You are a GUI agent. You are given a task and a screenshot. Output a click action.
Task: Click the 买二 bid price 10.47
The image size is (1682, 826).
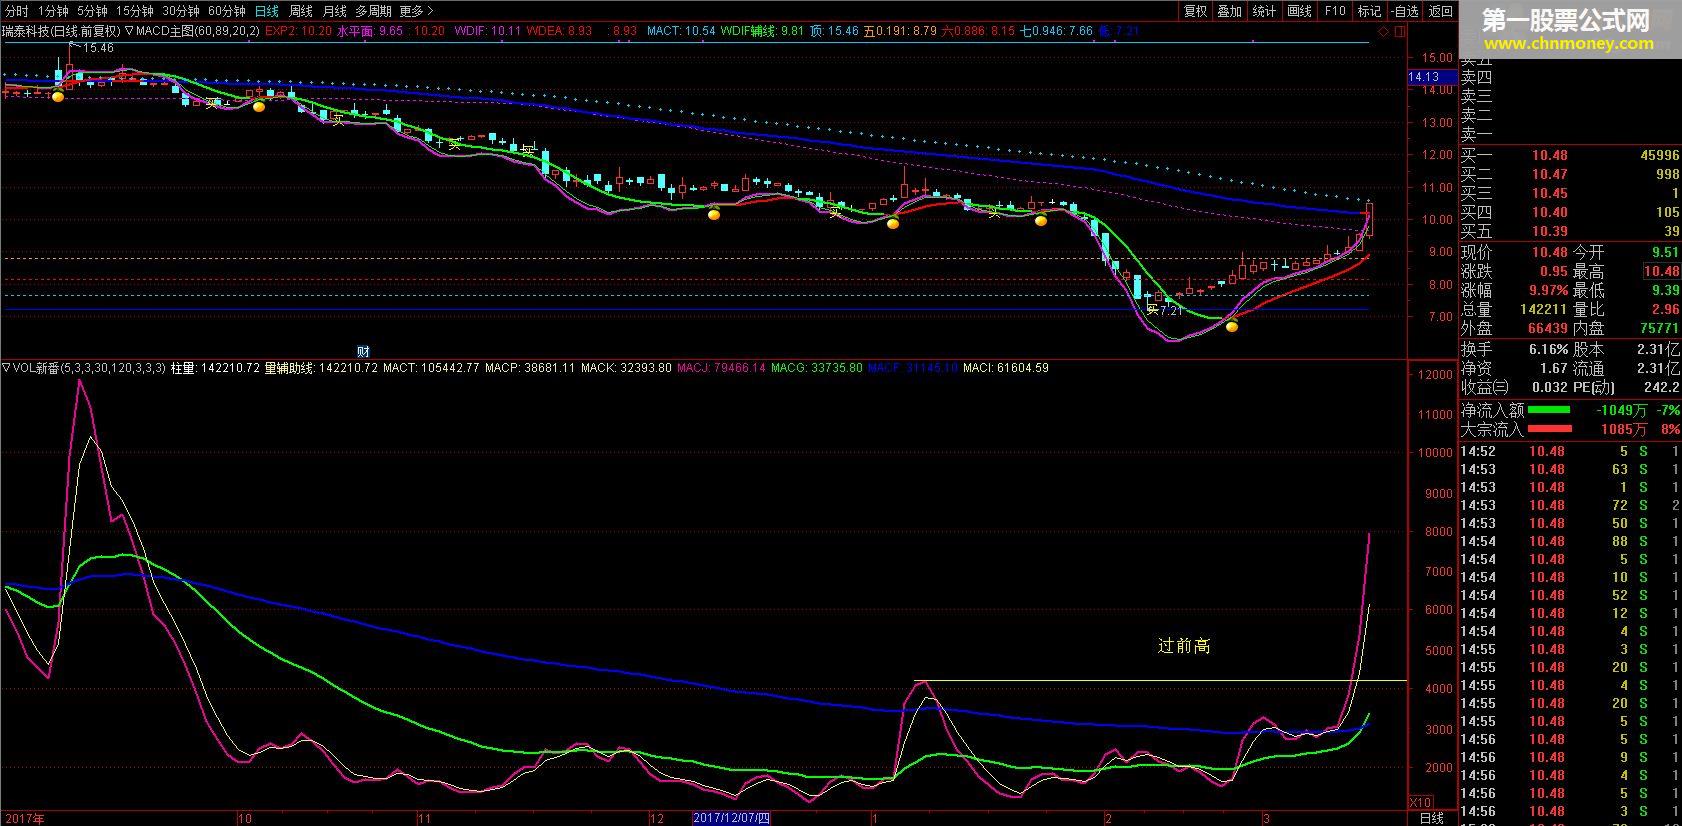pos(1549,174)
